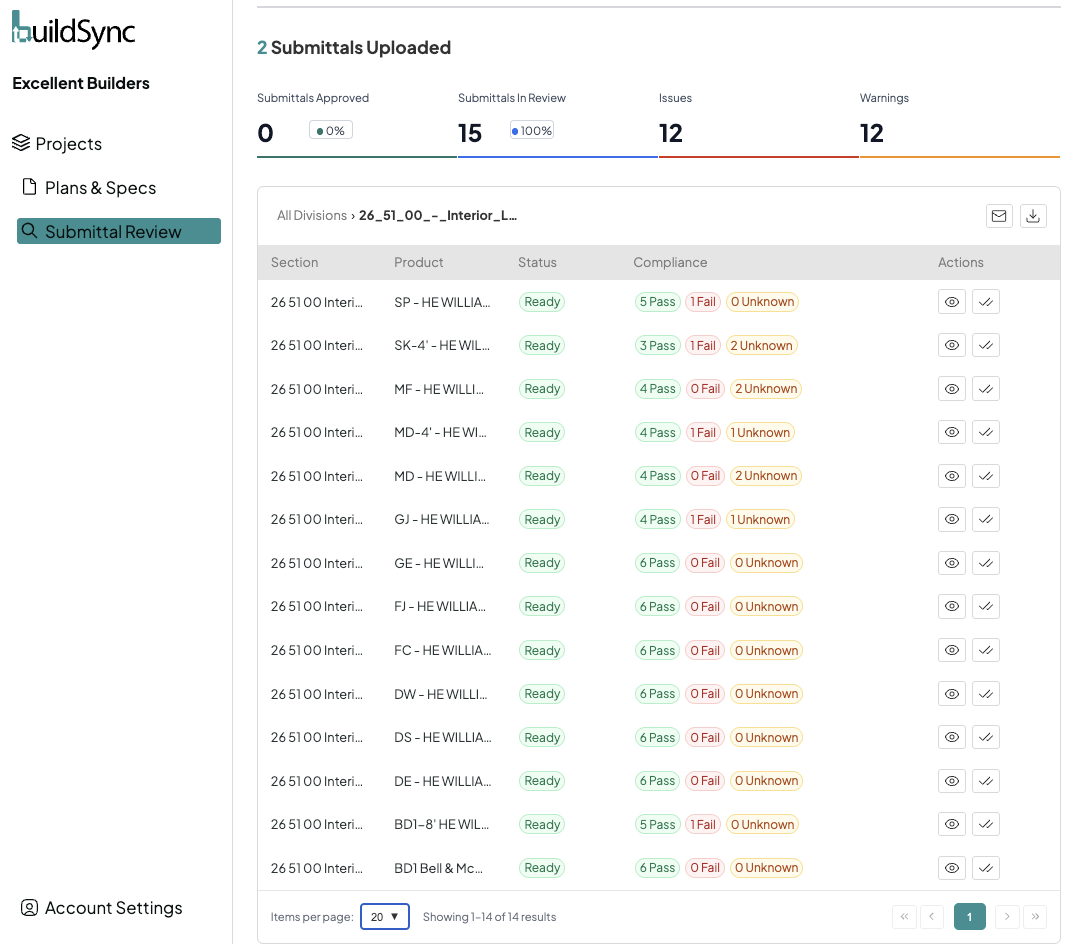
Task: Open the email submittal report icon
Action: point(999,215)
